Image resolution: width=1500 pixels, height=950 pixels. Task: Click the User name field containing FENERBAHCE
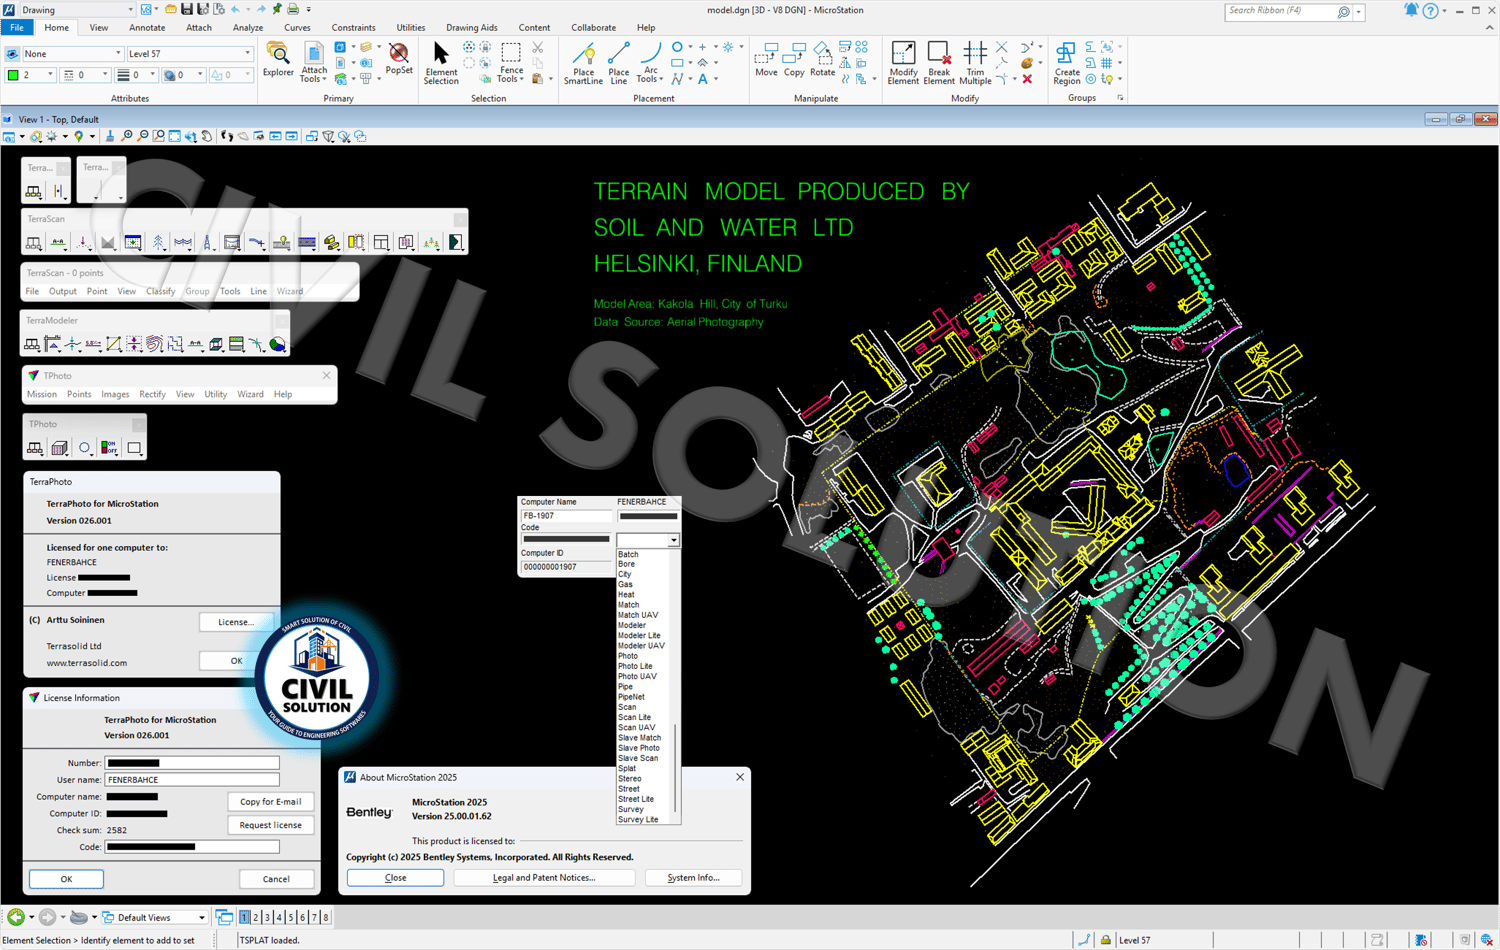[x=192, y=780]
